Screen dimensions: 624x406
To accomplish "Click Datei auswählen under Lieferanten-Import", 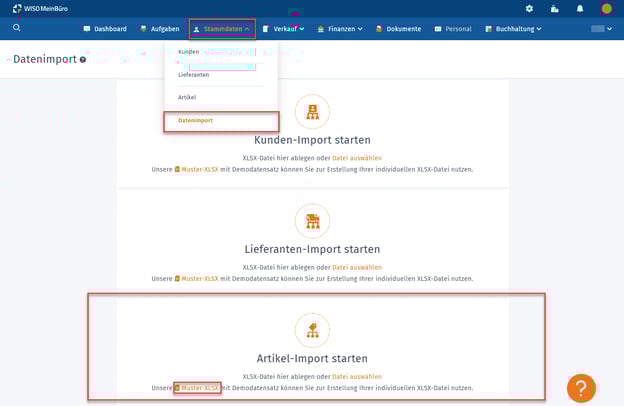I will point(357,267).
